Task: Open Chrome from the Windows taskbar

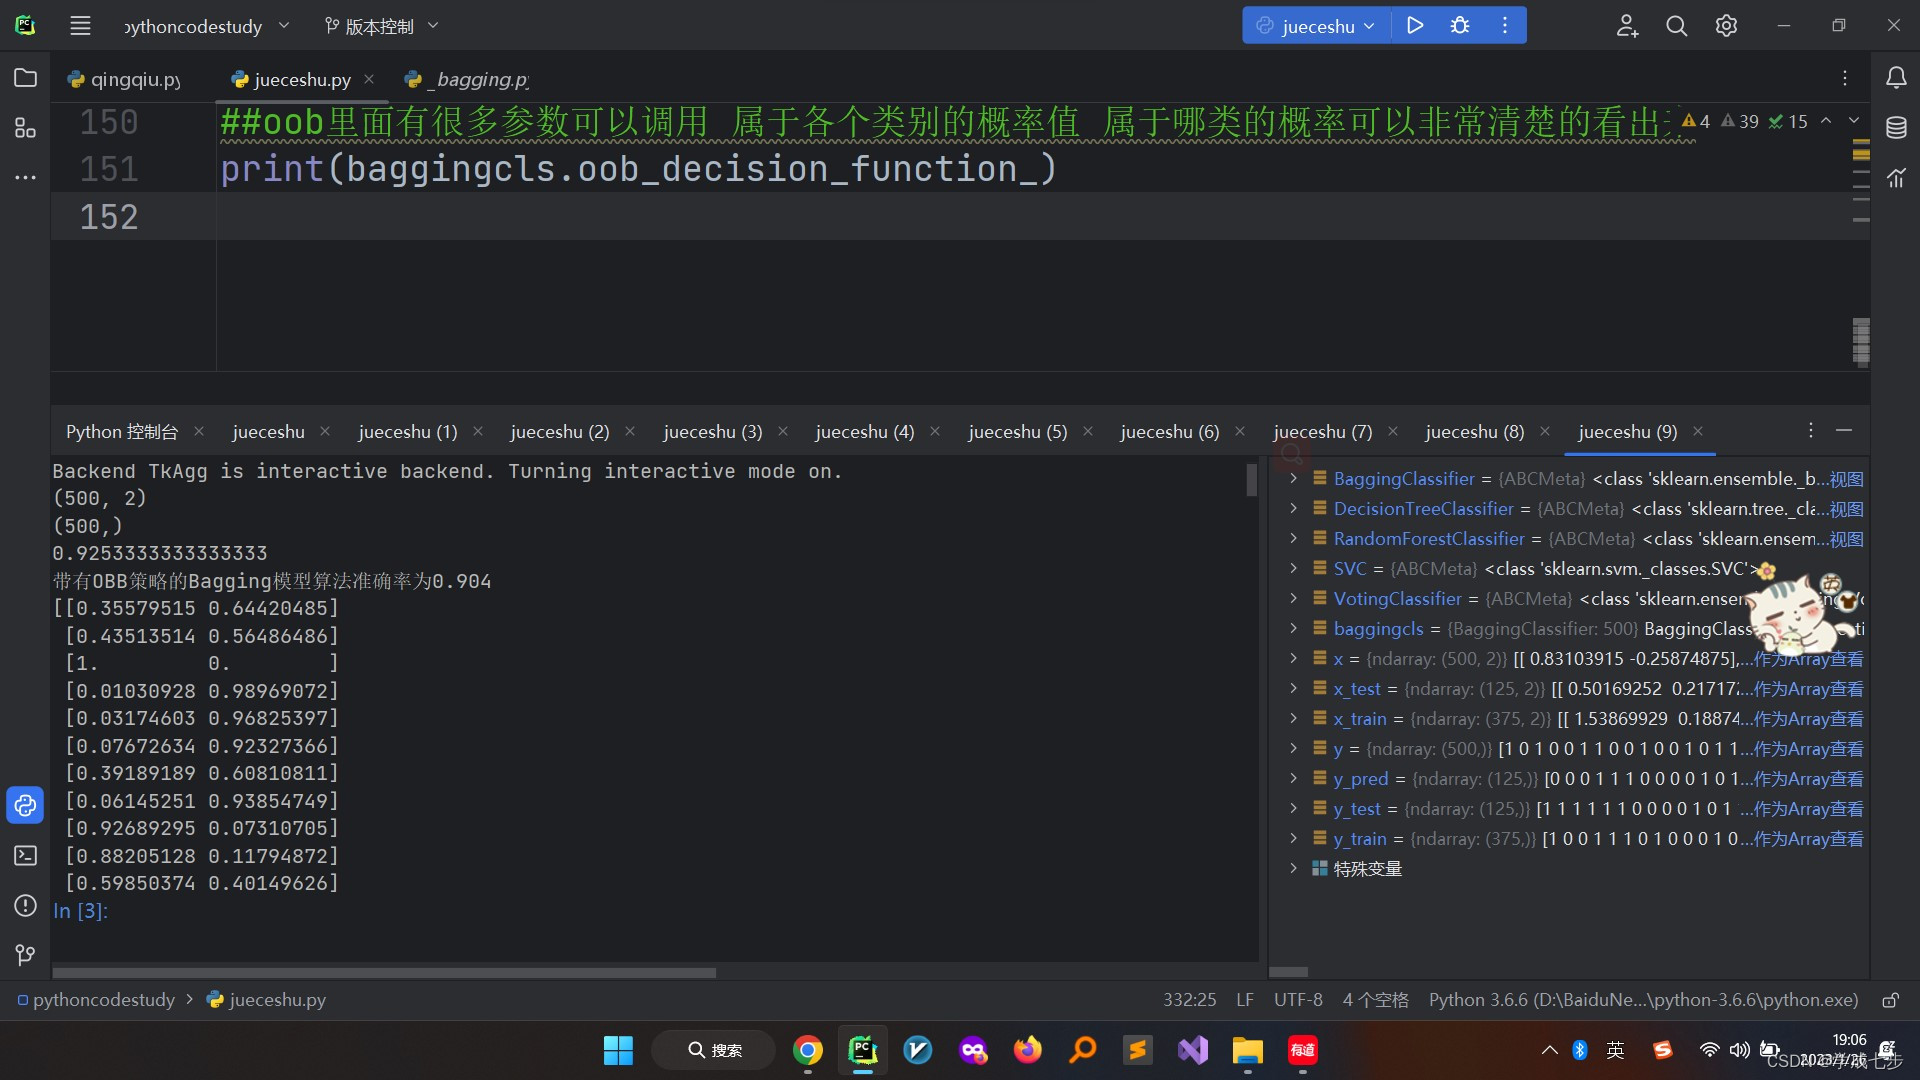Action: [x=808, y=1050]
